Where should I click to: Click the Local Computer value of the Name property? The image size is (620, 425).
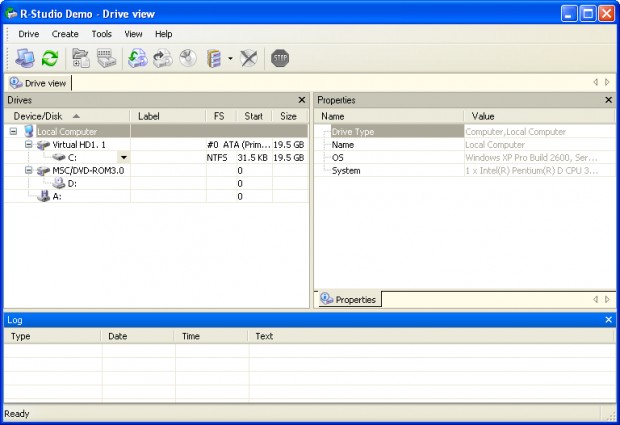click(495, 145)
